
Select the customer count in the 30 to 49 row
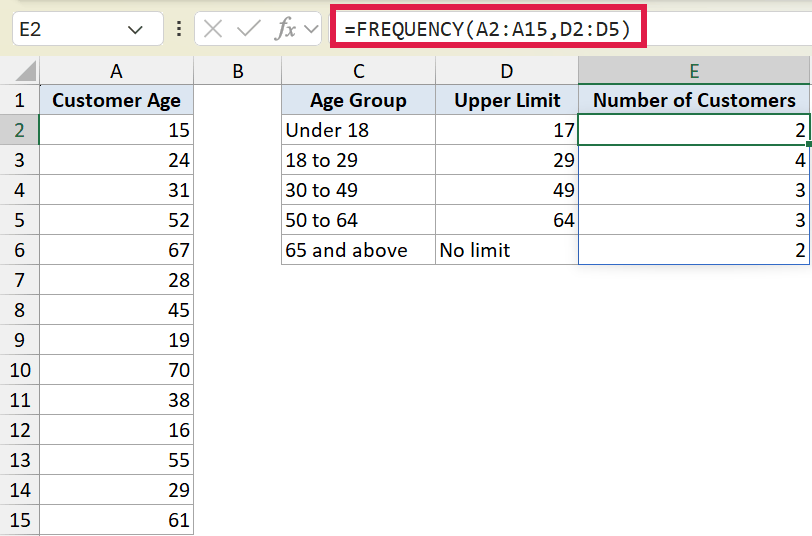pyautogui.click(x=694, y=190)
